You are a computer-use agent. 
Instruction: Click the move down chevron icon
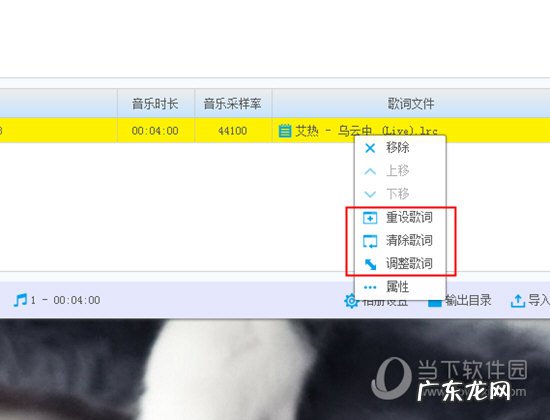point(370,194)
